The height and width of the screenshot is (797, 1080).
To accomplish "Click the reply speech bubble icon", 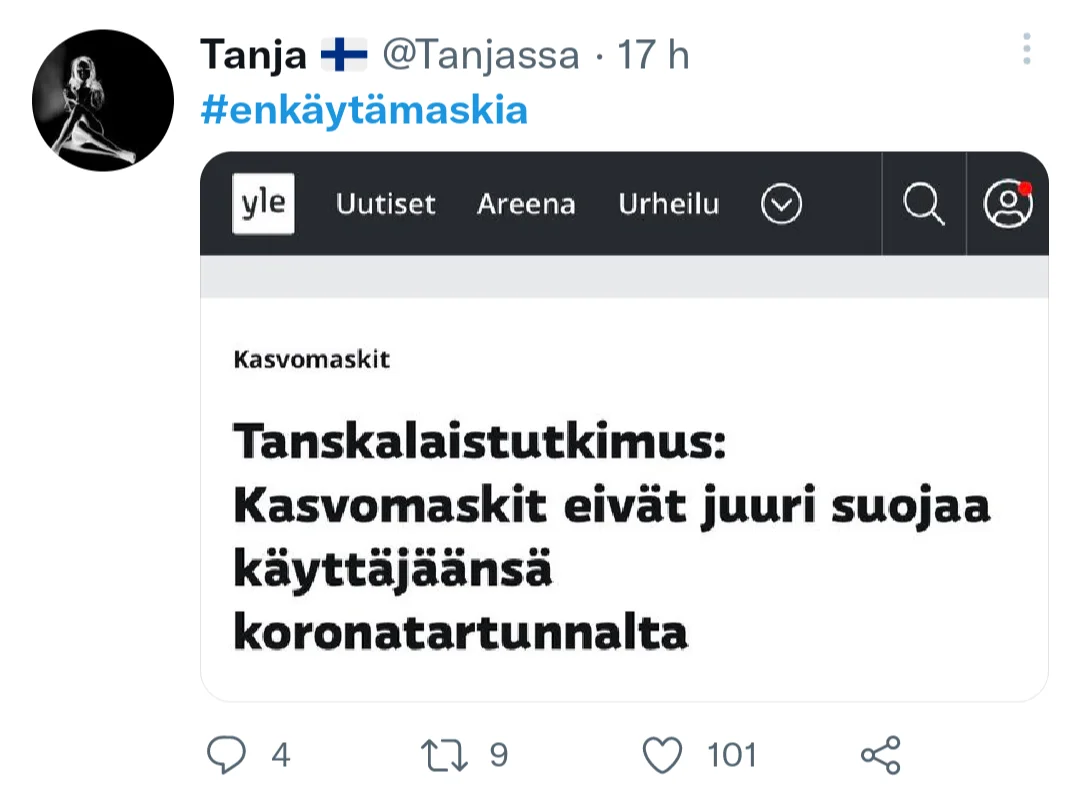I will point(226,755).
